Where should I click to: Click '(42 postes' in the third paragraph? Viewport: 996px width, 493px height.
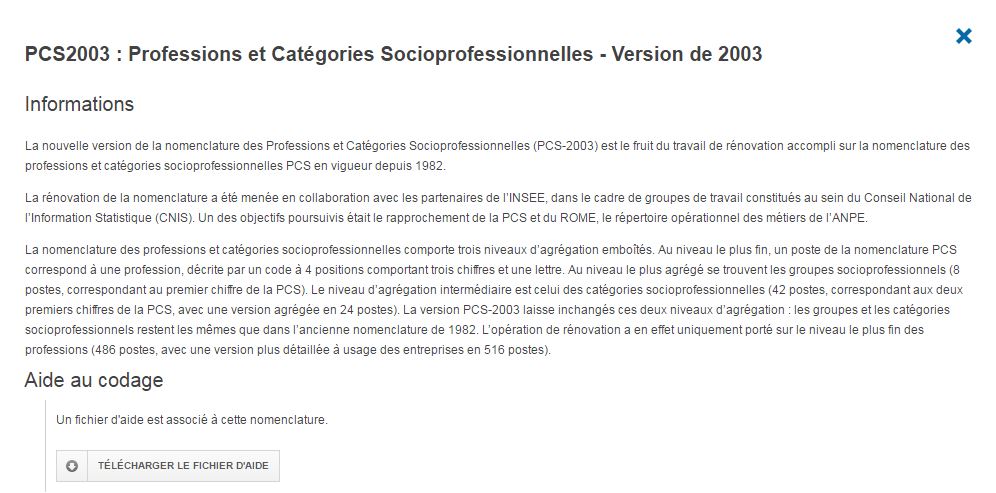point(793,290)
